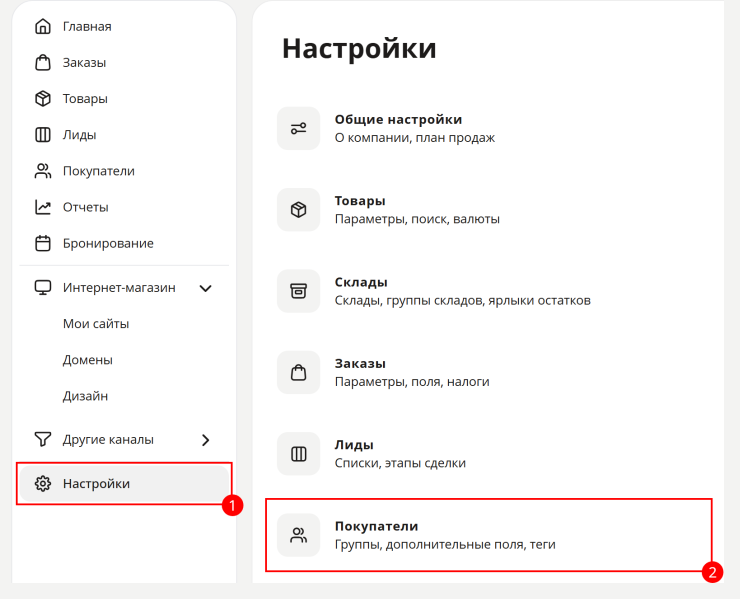Open Общие настройки settings section
The image size is (740, 599).
[x=398, y=119]
